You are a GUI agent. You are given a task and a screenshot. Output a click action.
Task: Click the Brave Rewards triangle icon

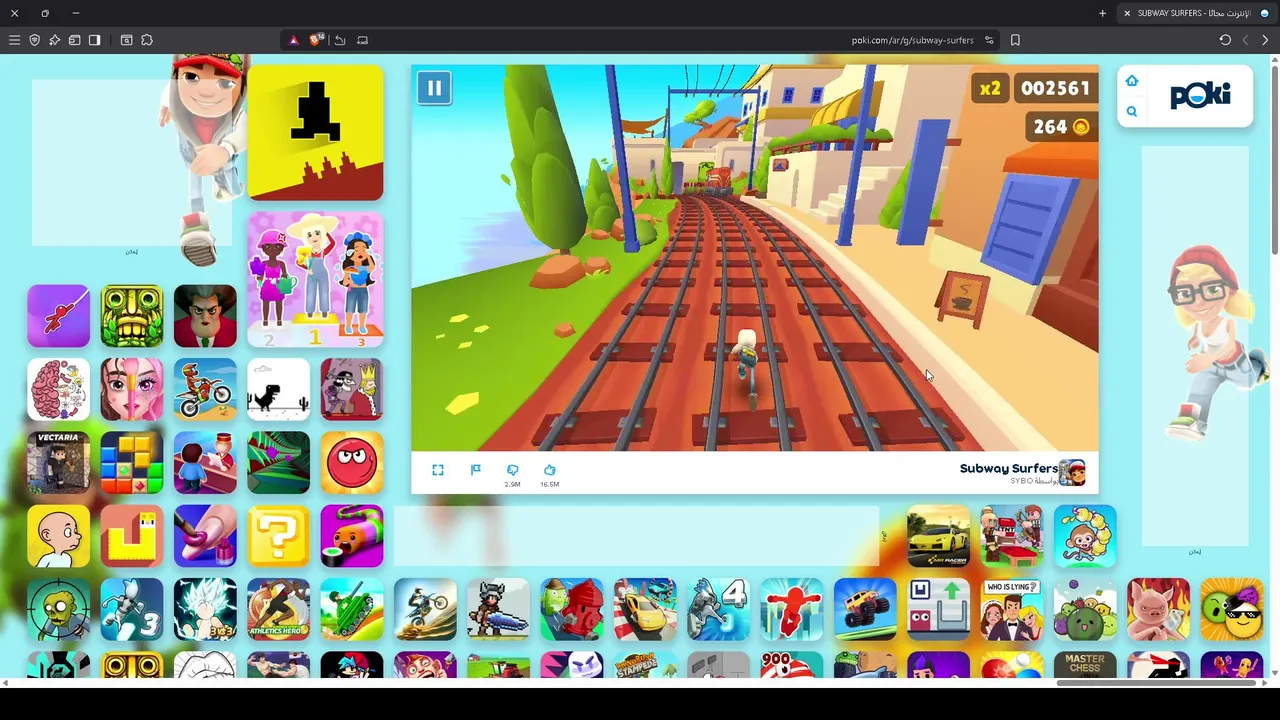293,40
